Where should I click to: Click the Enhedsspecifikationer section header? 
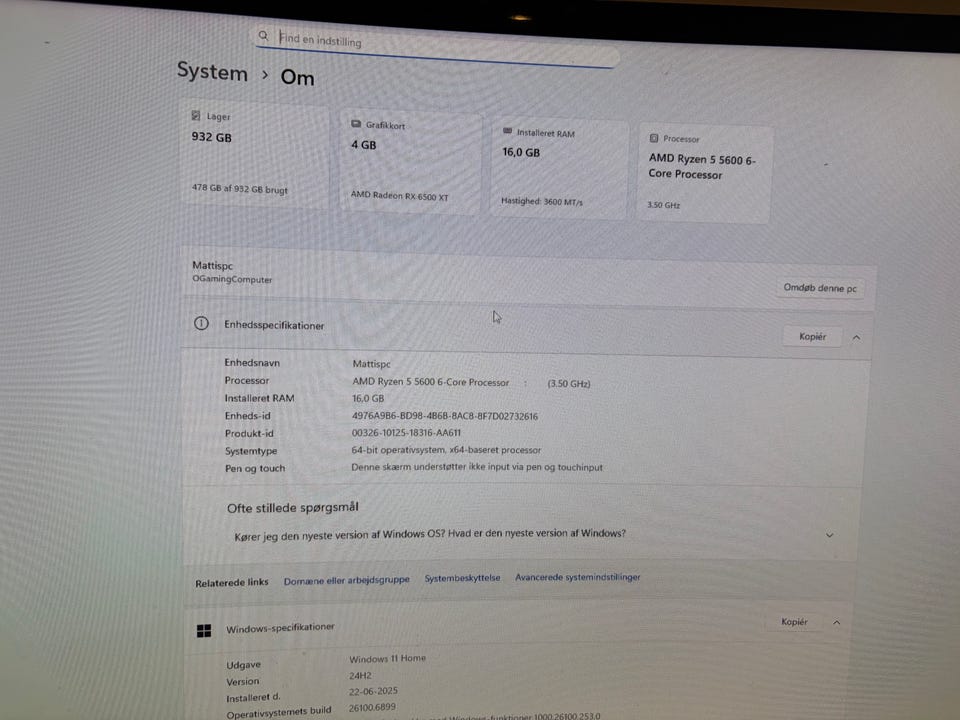coord(527,329)
